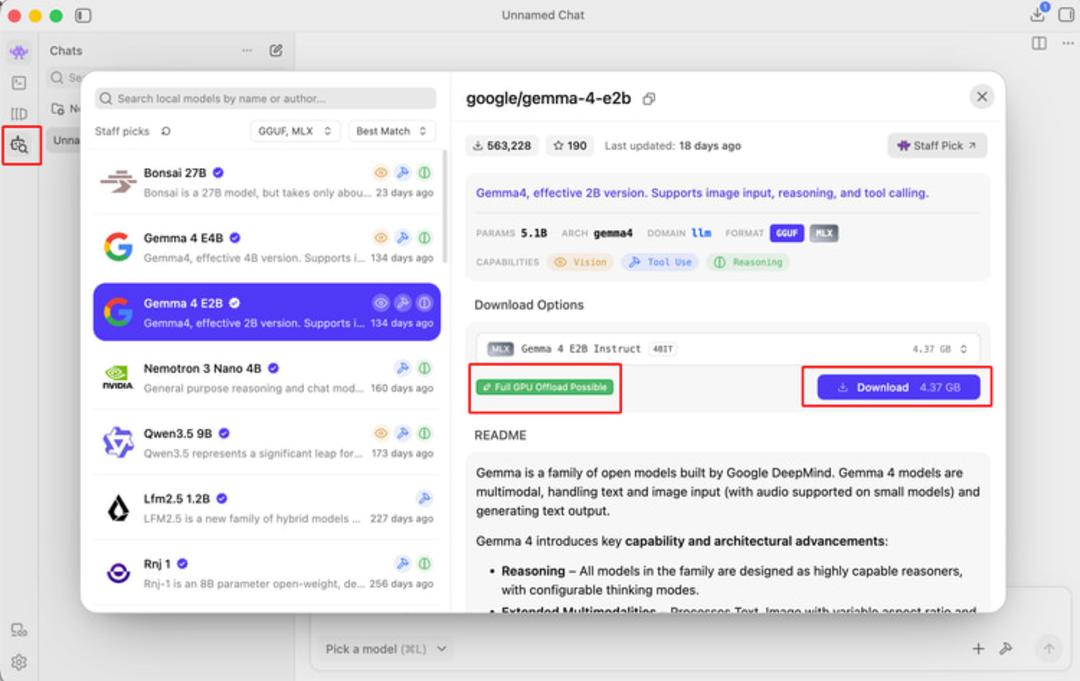This screenshot has width=1080, height=681.
Task: Open the My Models library sidebar icon
Action: click(19, 114)
